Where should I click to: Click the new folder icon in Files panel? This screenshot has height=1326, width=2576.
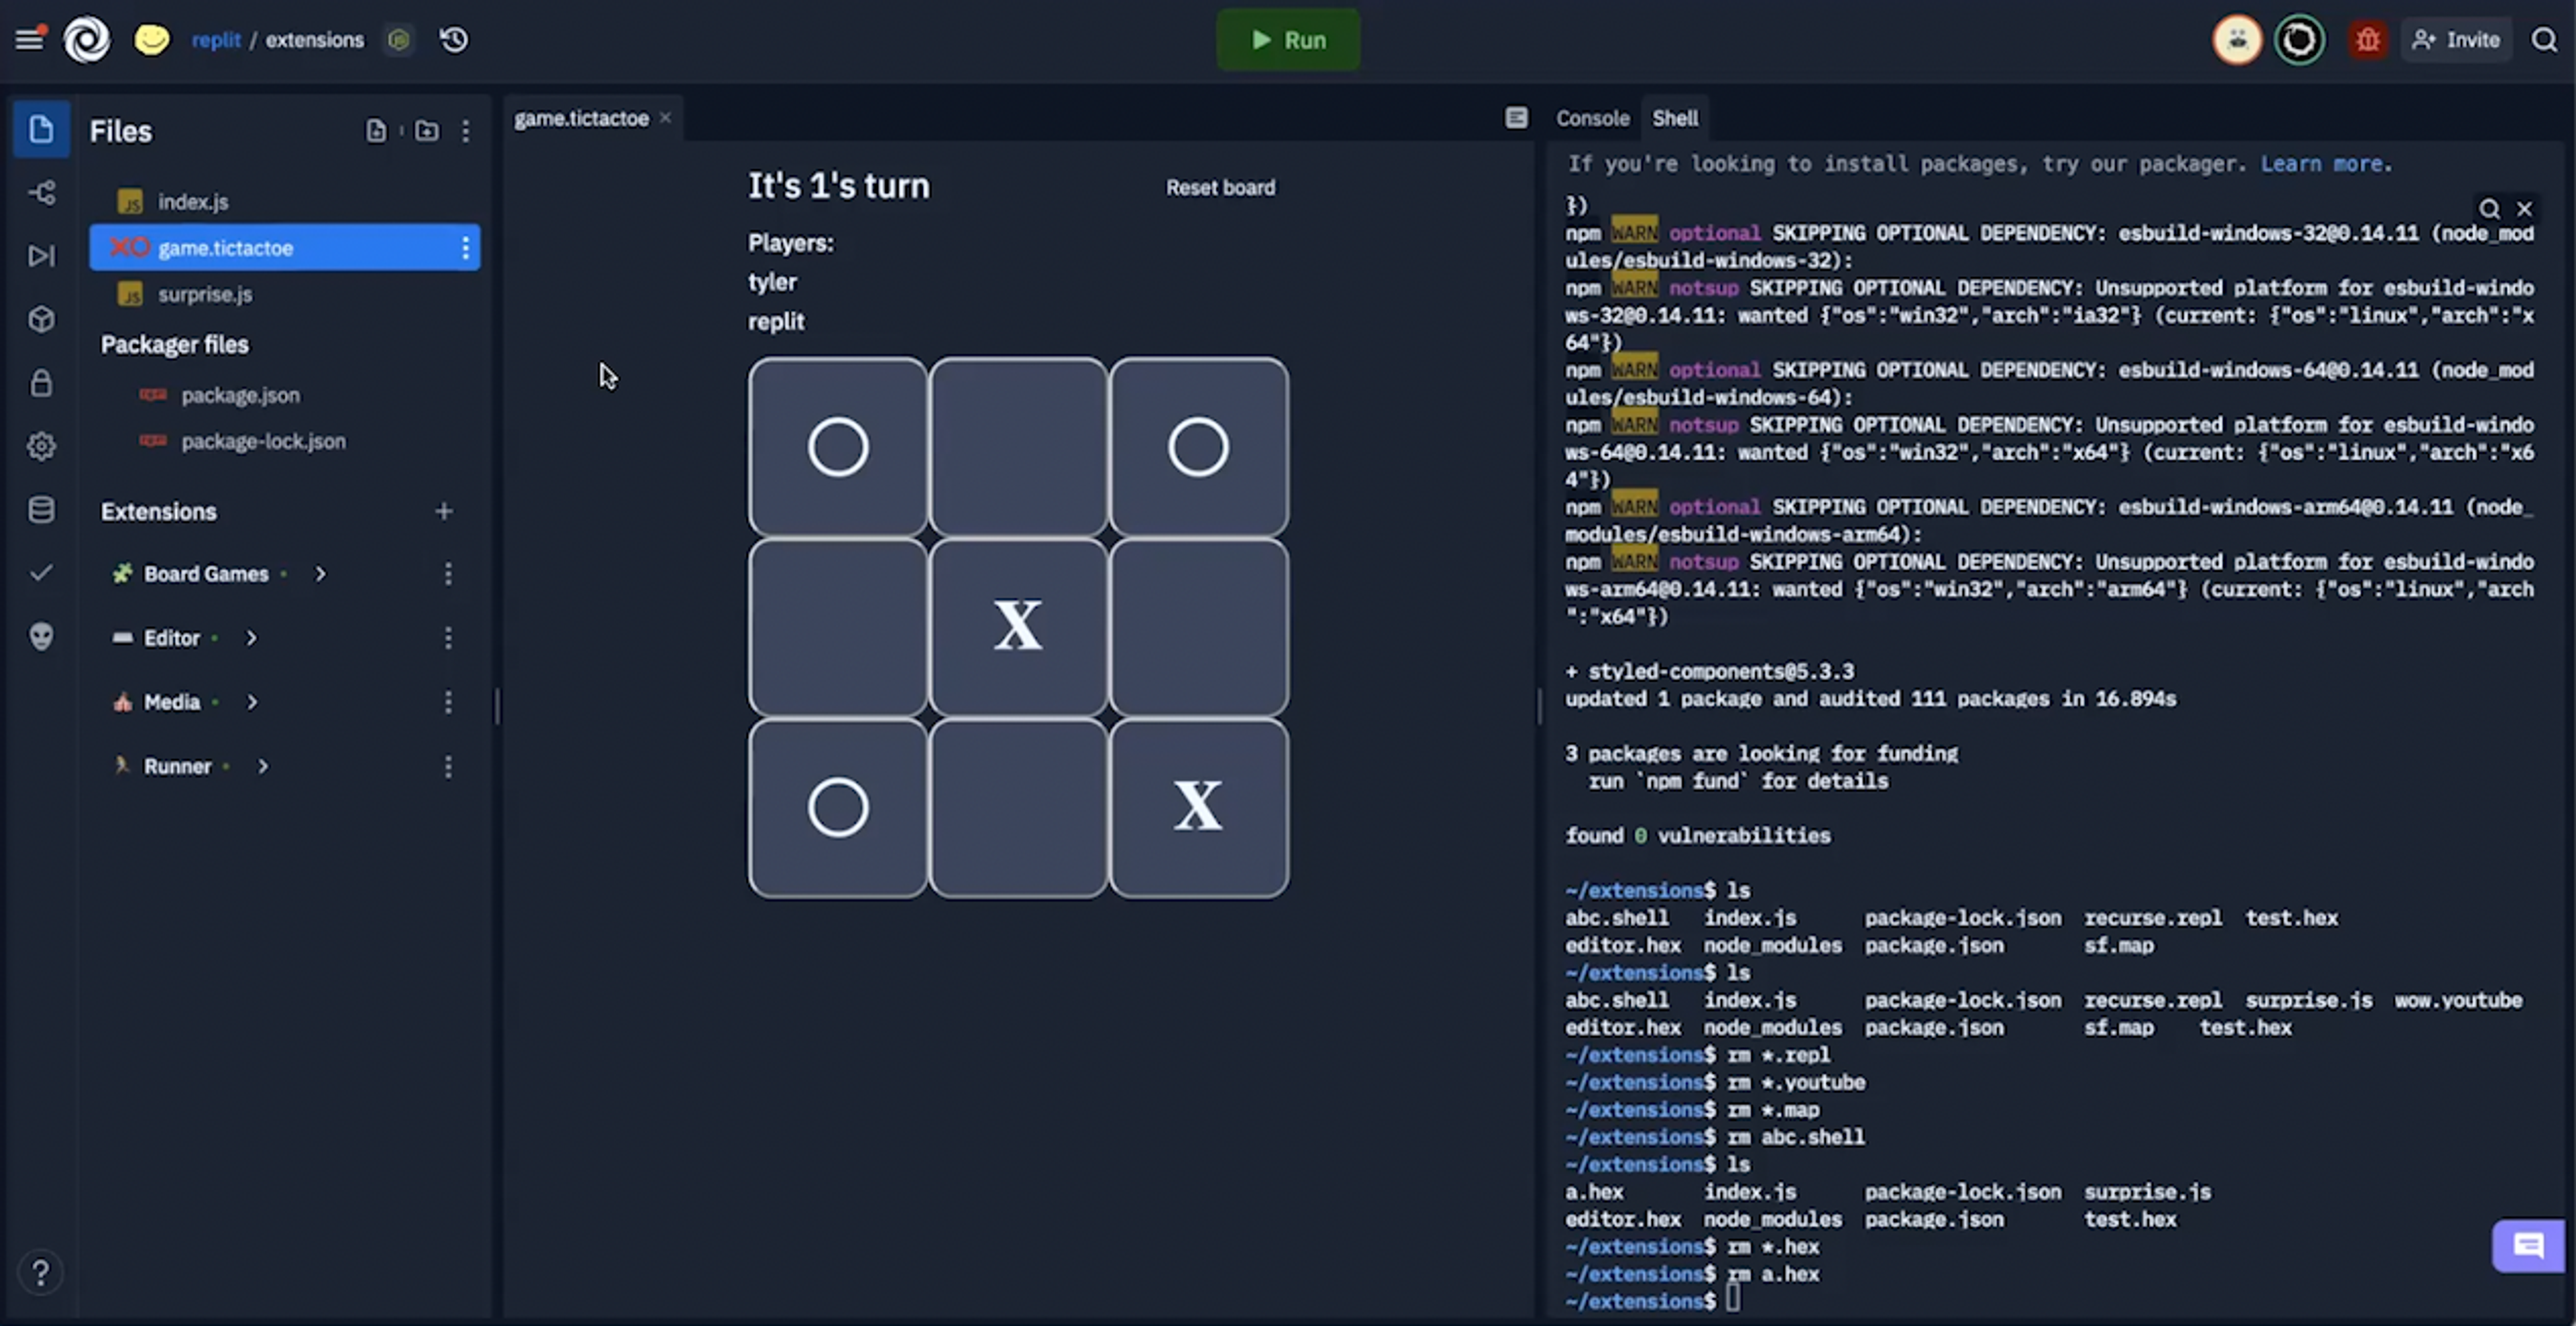[x=427, y=131]
